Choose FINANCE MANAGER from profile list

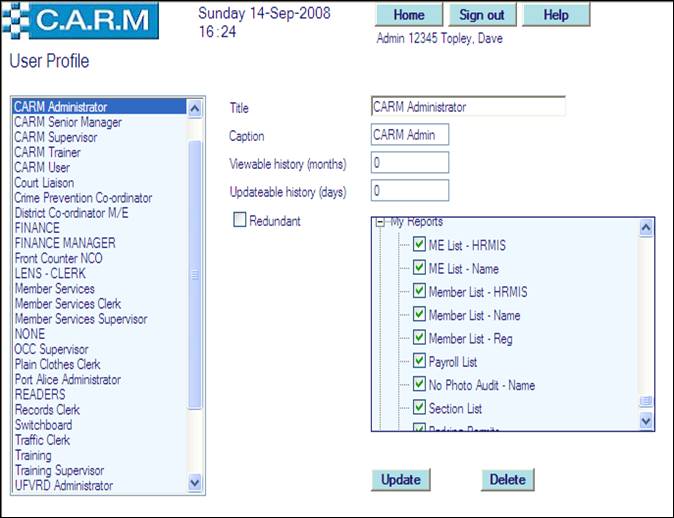coord(64,243)
